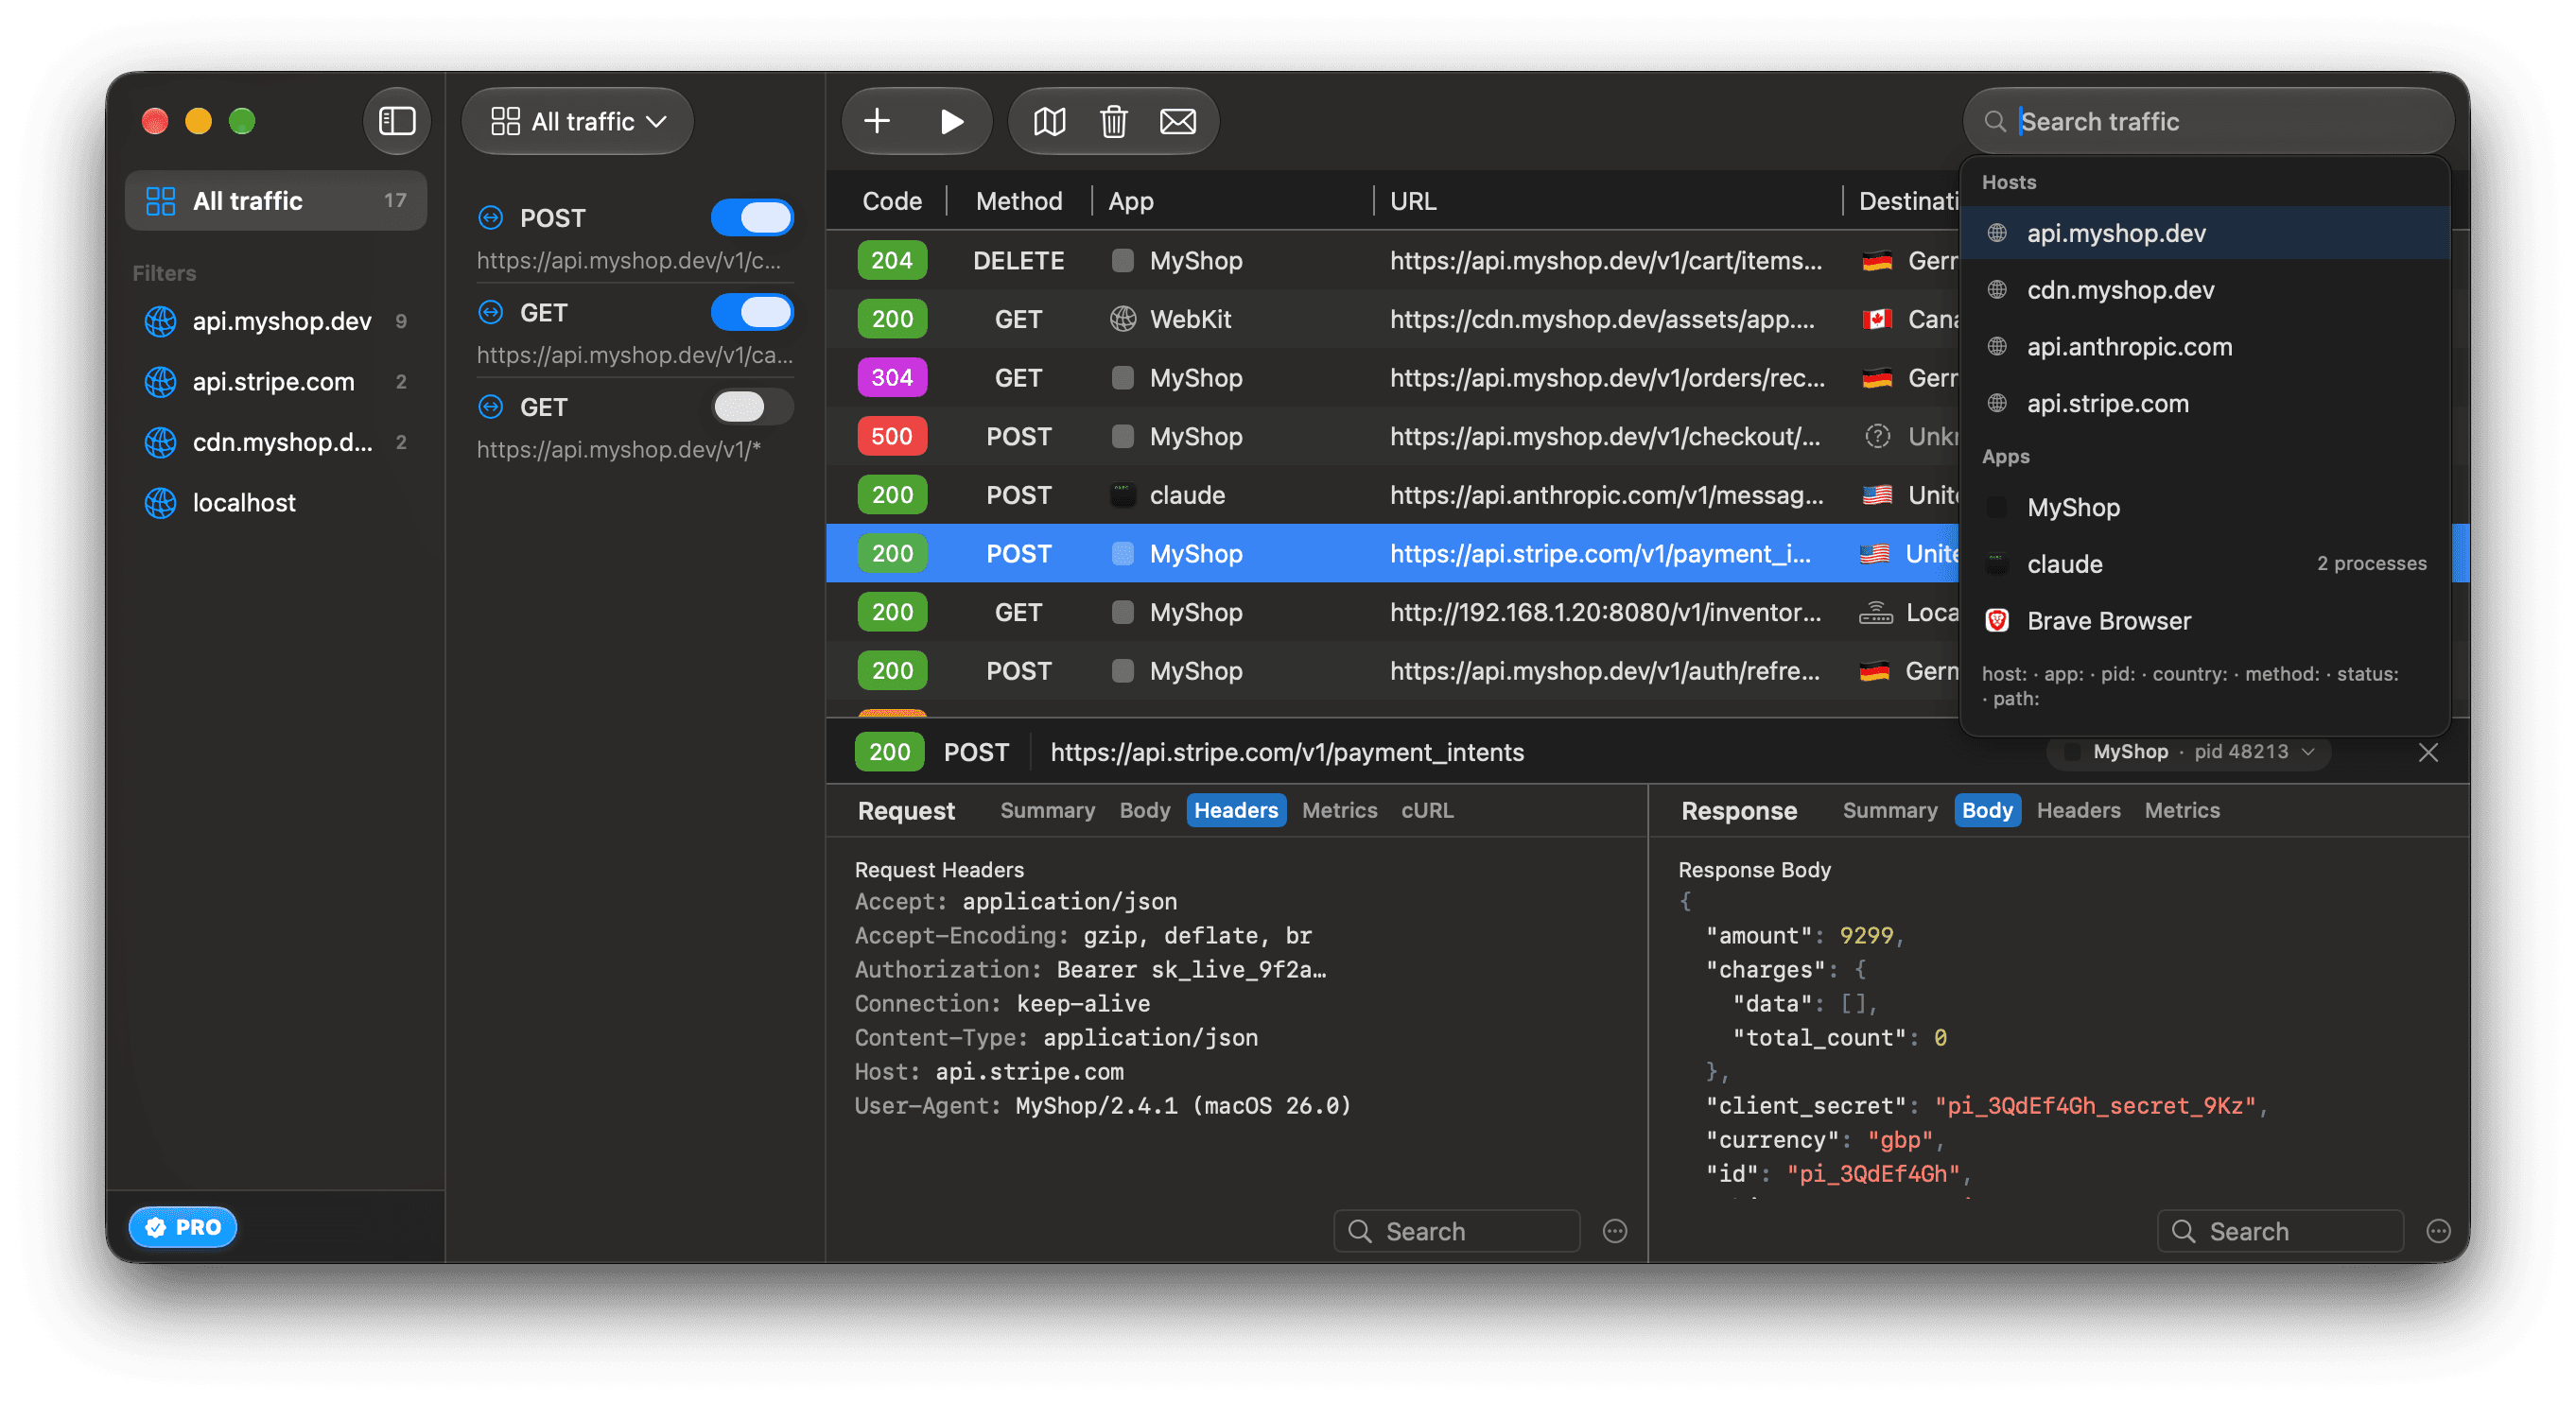Focus the Search traffic field

2207,121
